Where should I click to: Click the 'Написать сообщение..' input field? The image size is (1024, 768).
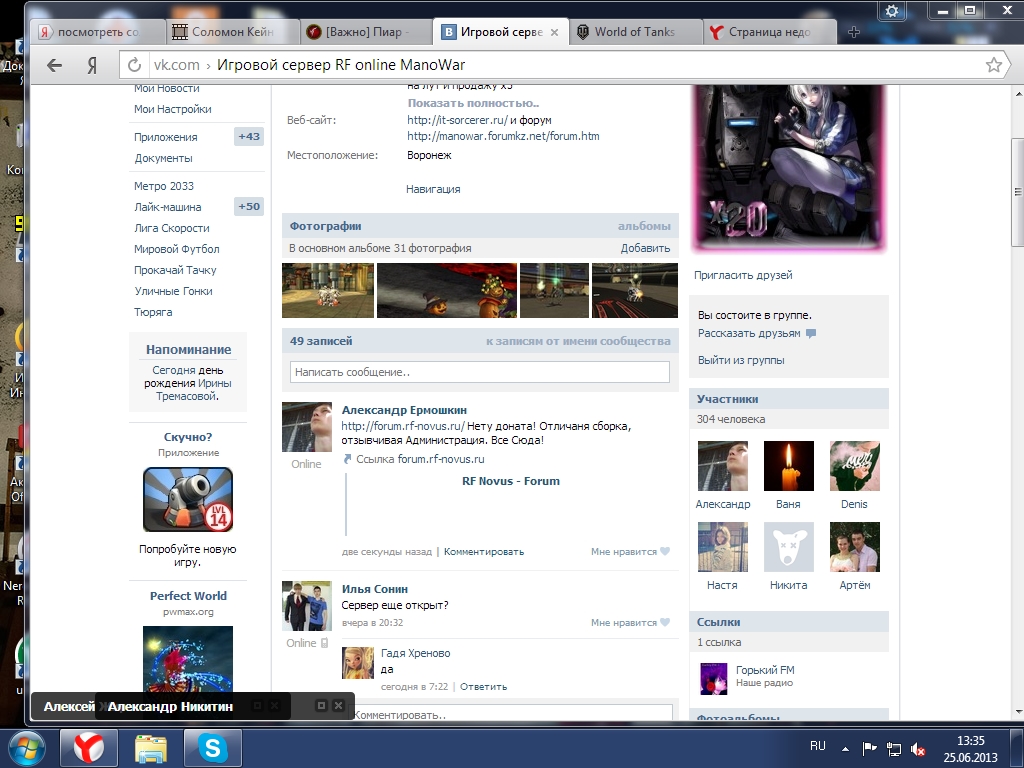[480, 372]
